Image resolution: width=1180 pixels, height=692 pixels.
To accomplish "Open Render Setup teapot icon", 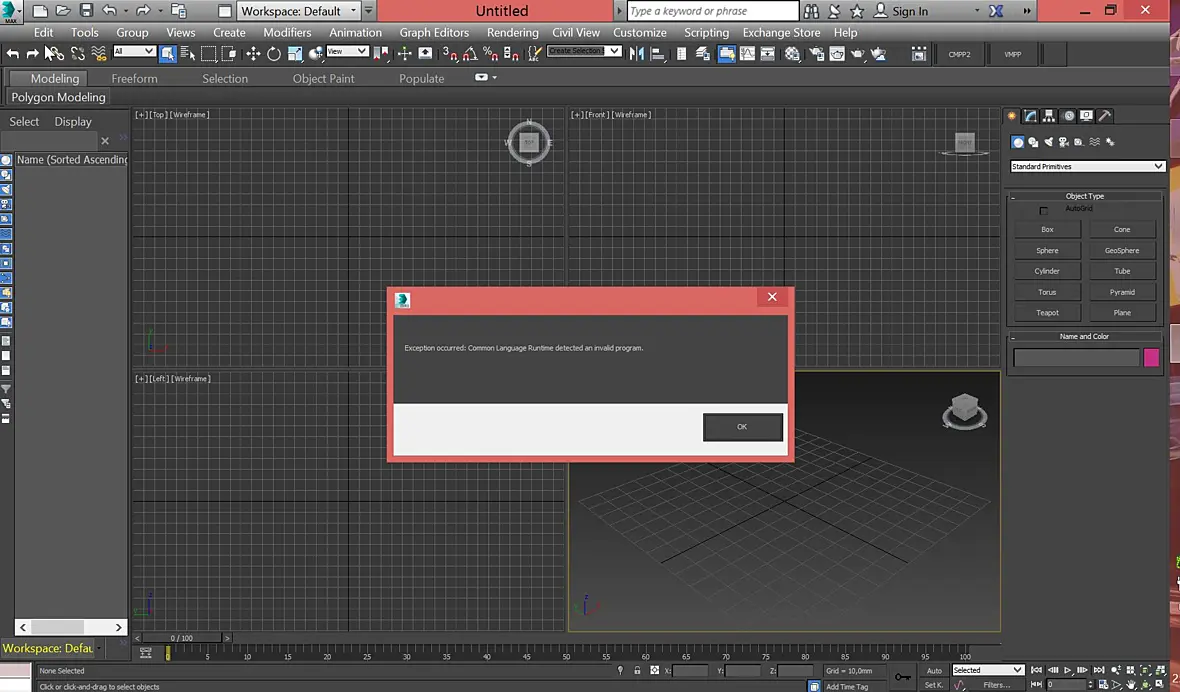I will point(816,53).
